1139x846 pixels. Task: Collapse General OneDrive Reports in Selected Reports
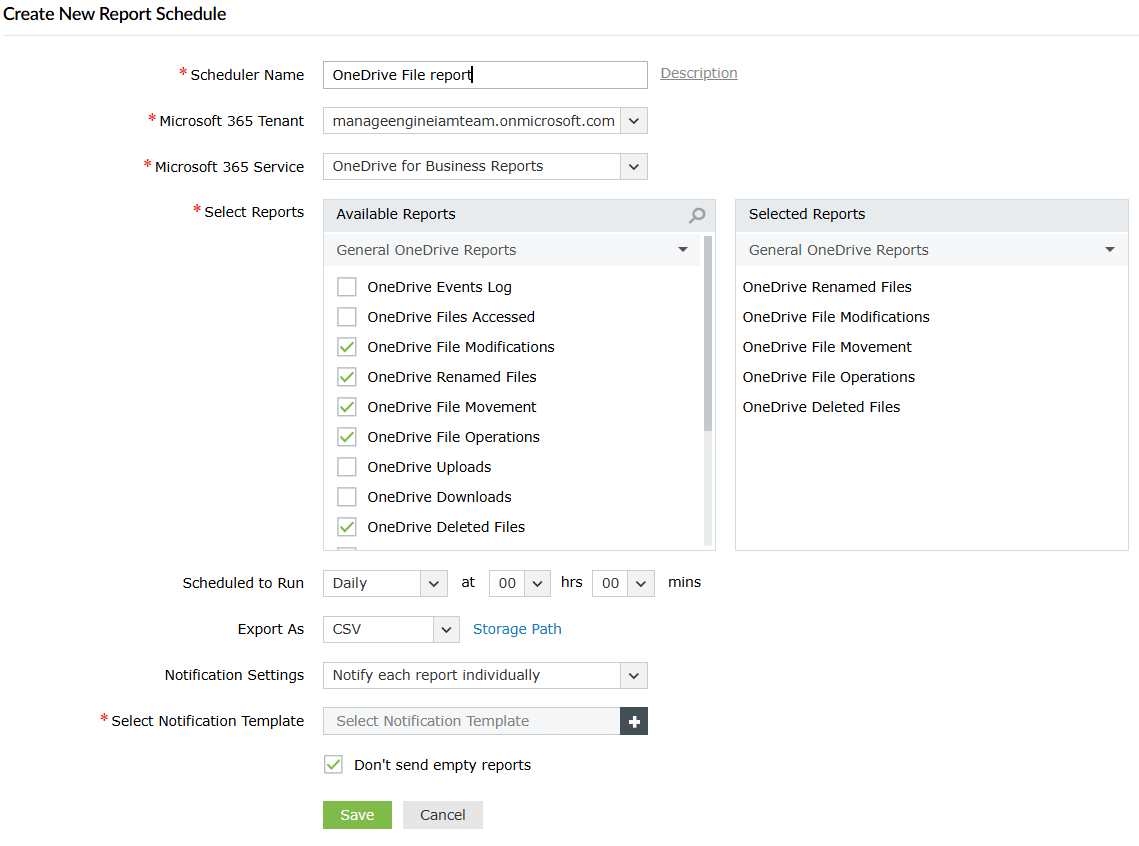tap(1110, 250)
